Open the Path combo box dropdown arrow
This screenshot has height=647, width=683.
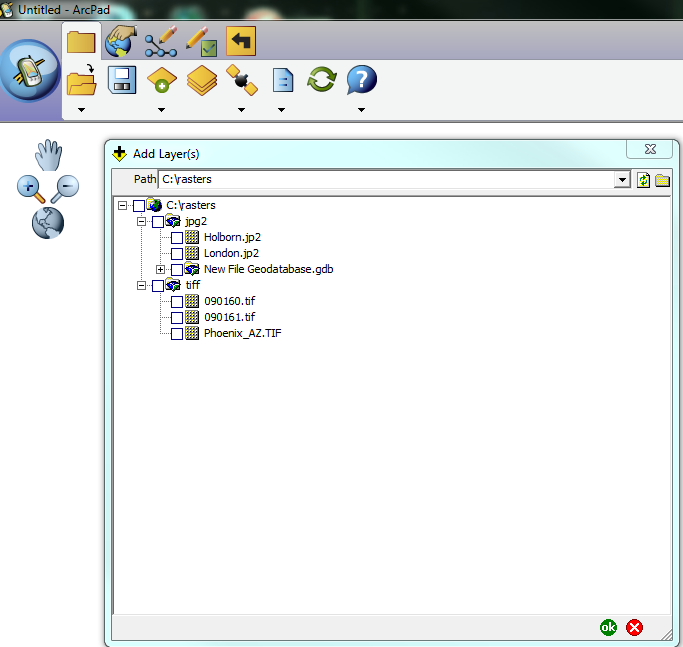click(x=622, y=180)
